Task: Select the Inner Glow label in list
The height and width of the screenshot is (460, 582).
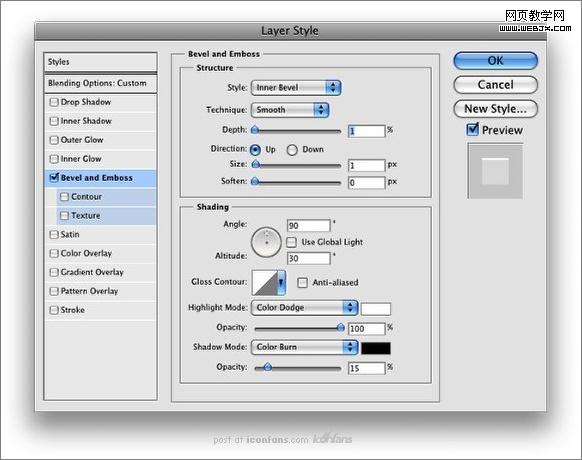Action: click(81, 159)
